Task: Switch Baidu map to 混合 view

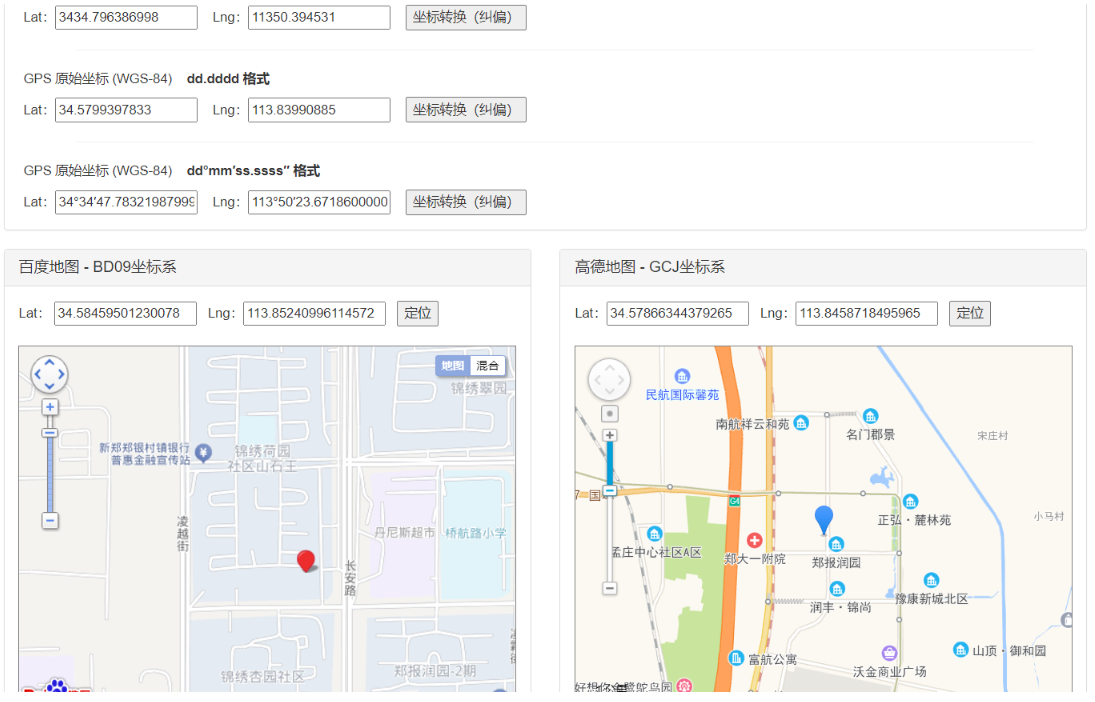Action: (488, 366)
